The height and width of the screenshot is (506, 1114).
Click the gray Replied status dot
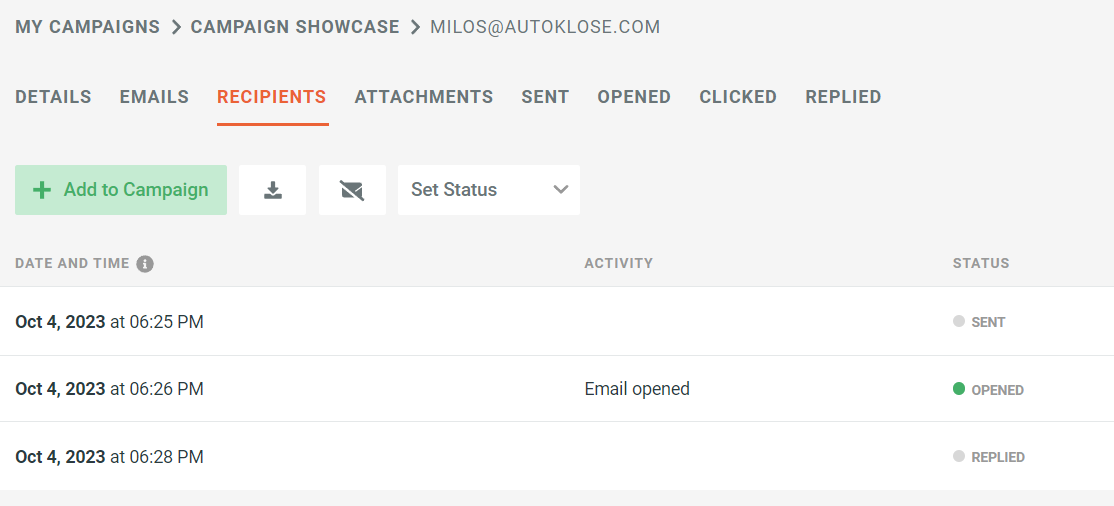[958, 456]
